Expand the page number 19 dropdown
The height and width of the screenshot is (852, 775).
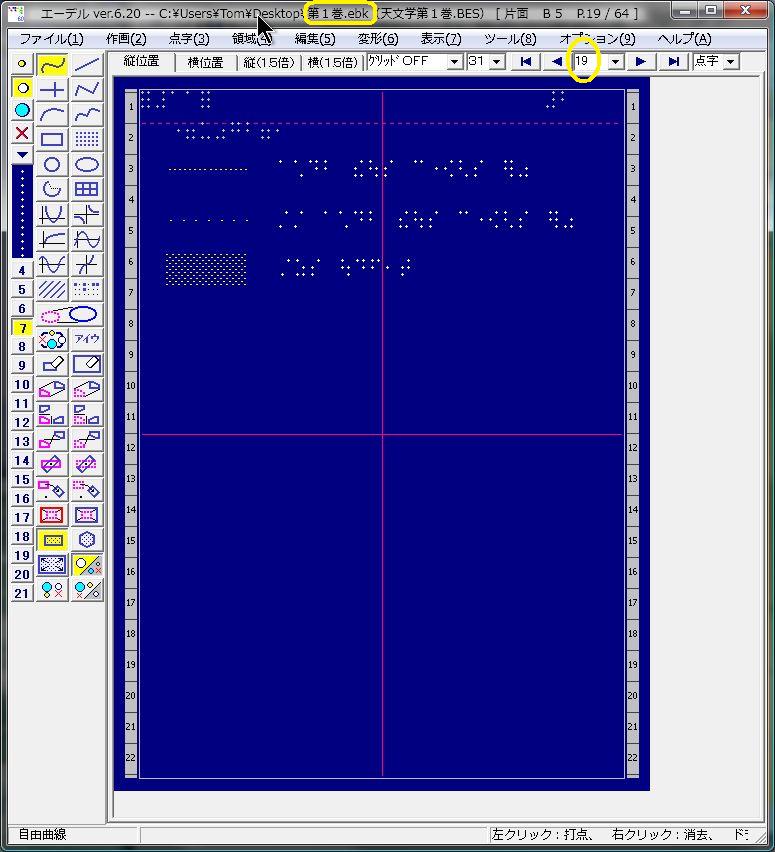tap(615, 62)
